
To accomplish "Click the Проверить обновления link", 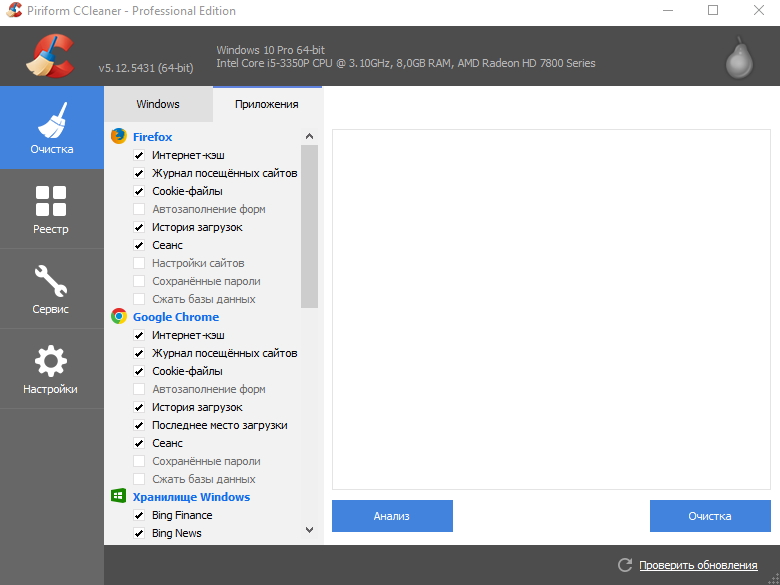I will [698, 565].
